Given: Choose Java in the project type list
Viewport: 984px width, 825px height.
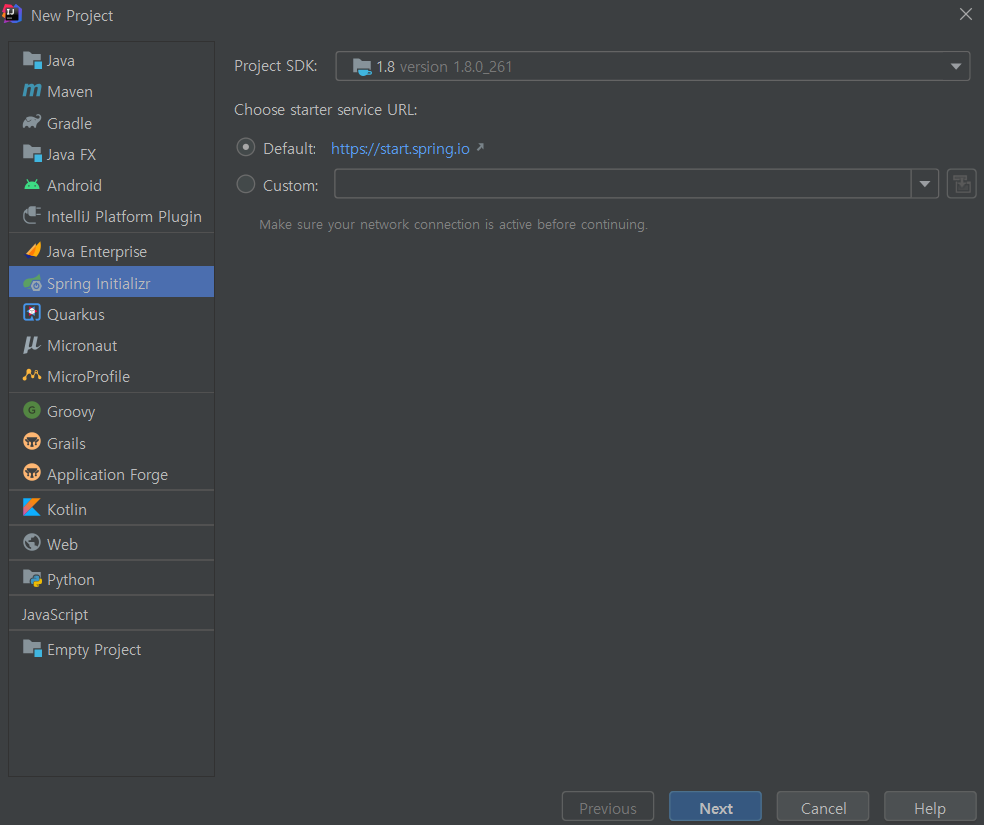Looking at the screenshot, I should (x=112, y=60).
